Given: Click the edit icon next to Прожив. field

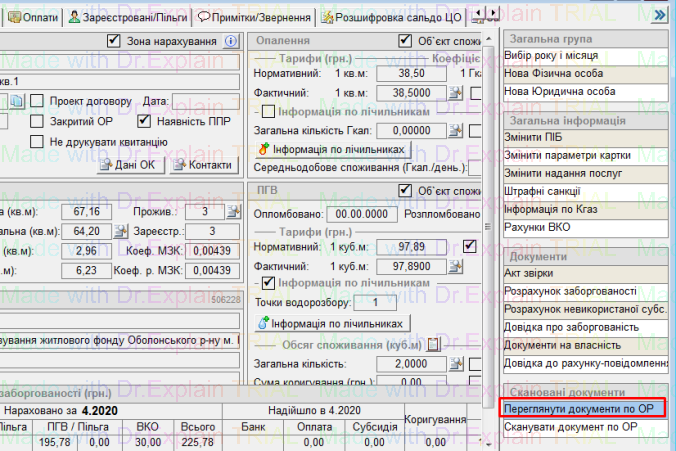Looking at the screenshot, I should 233,211.
